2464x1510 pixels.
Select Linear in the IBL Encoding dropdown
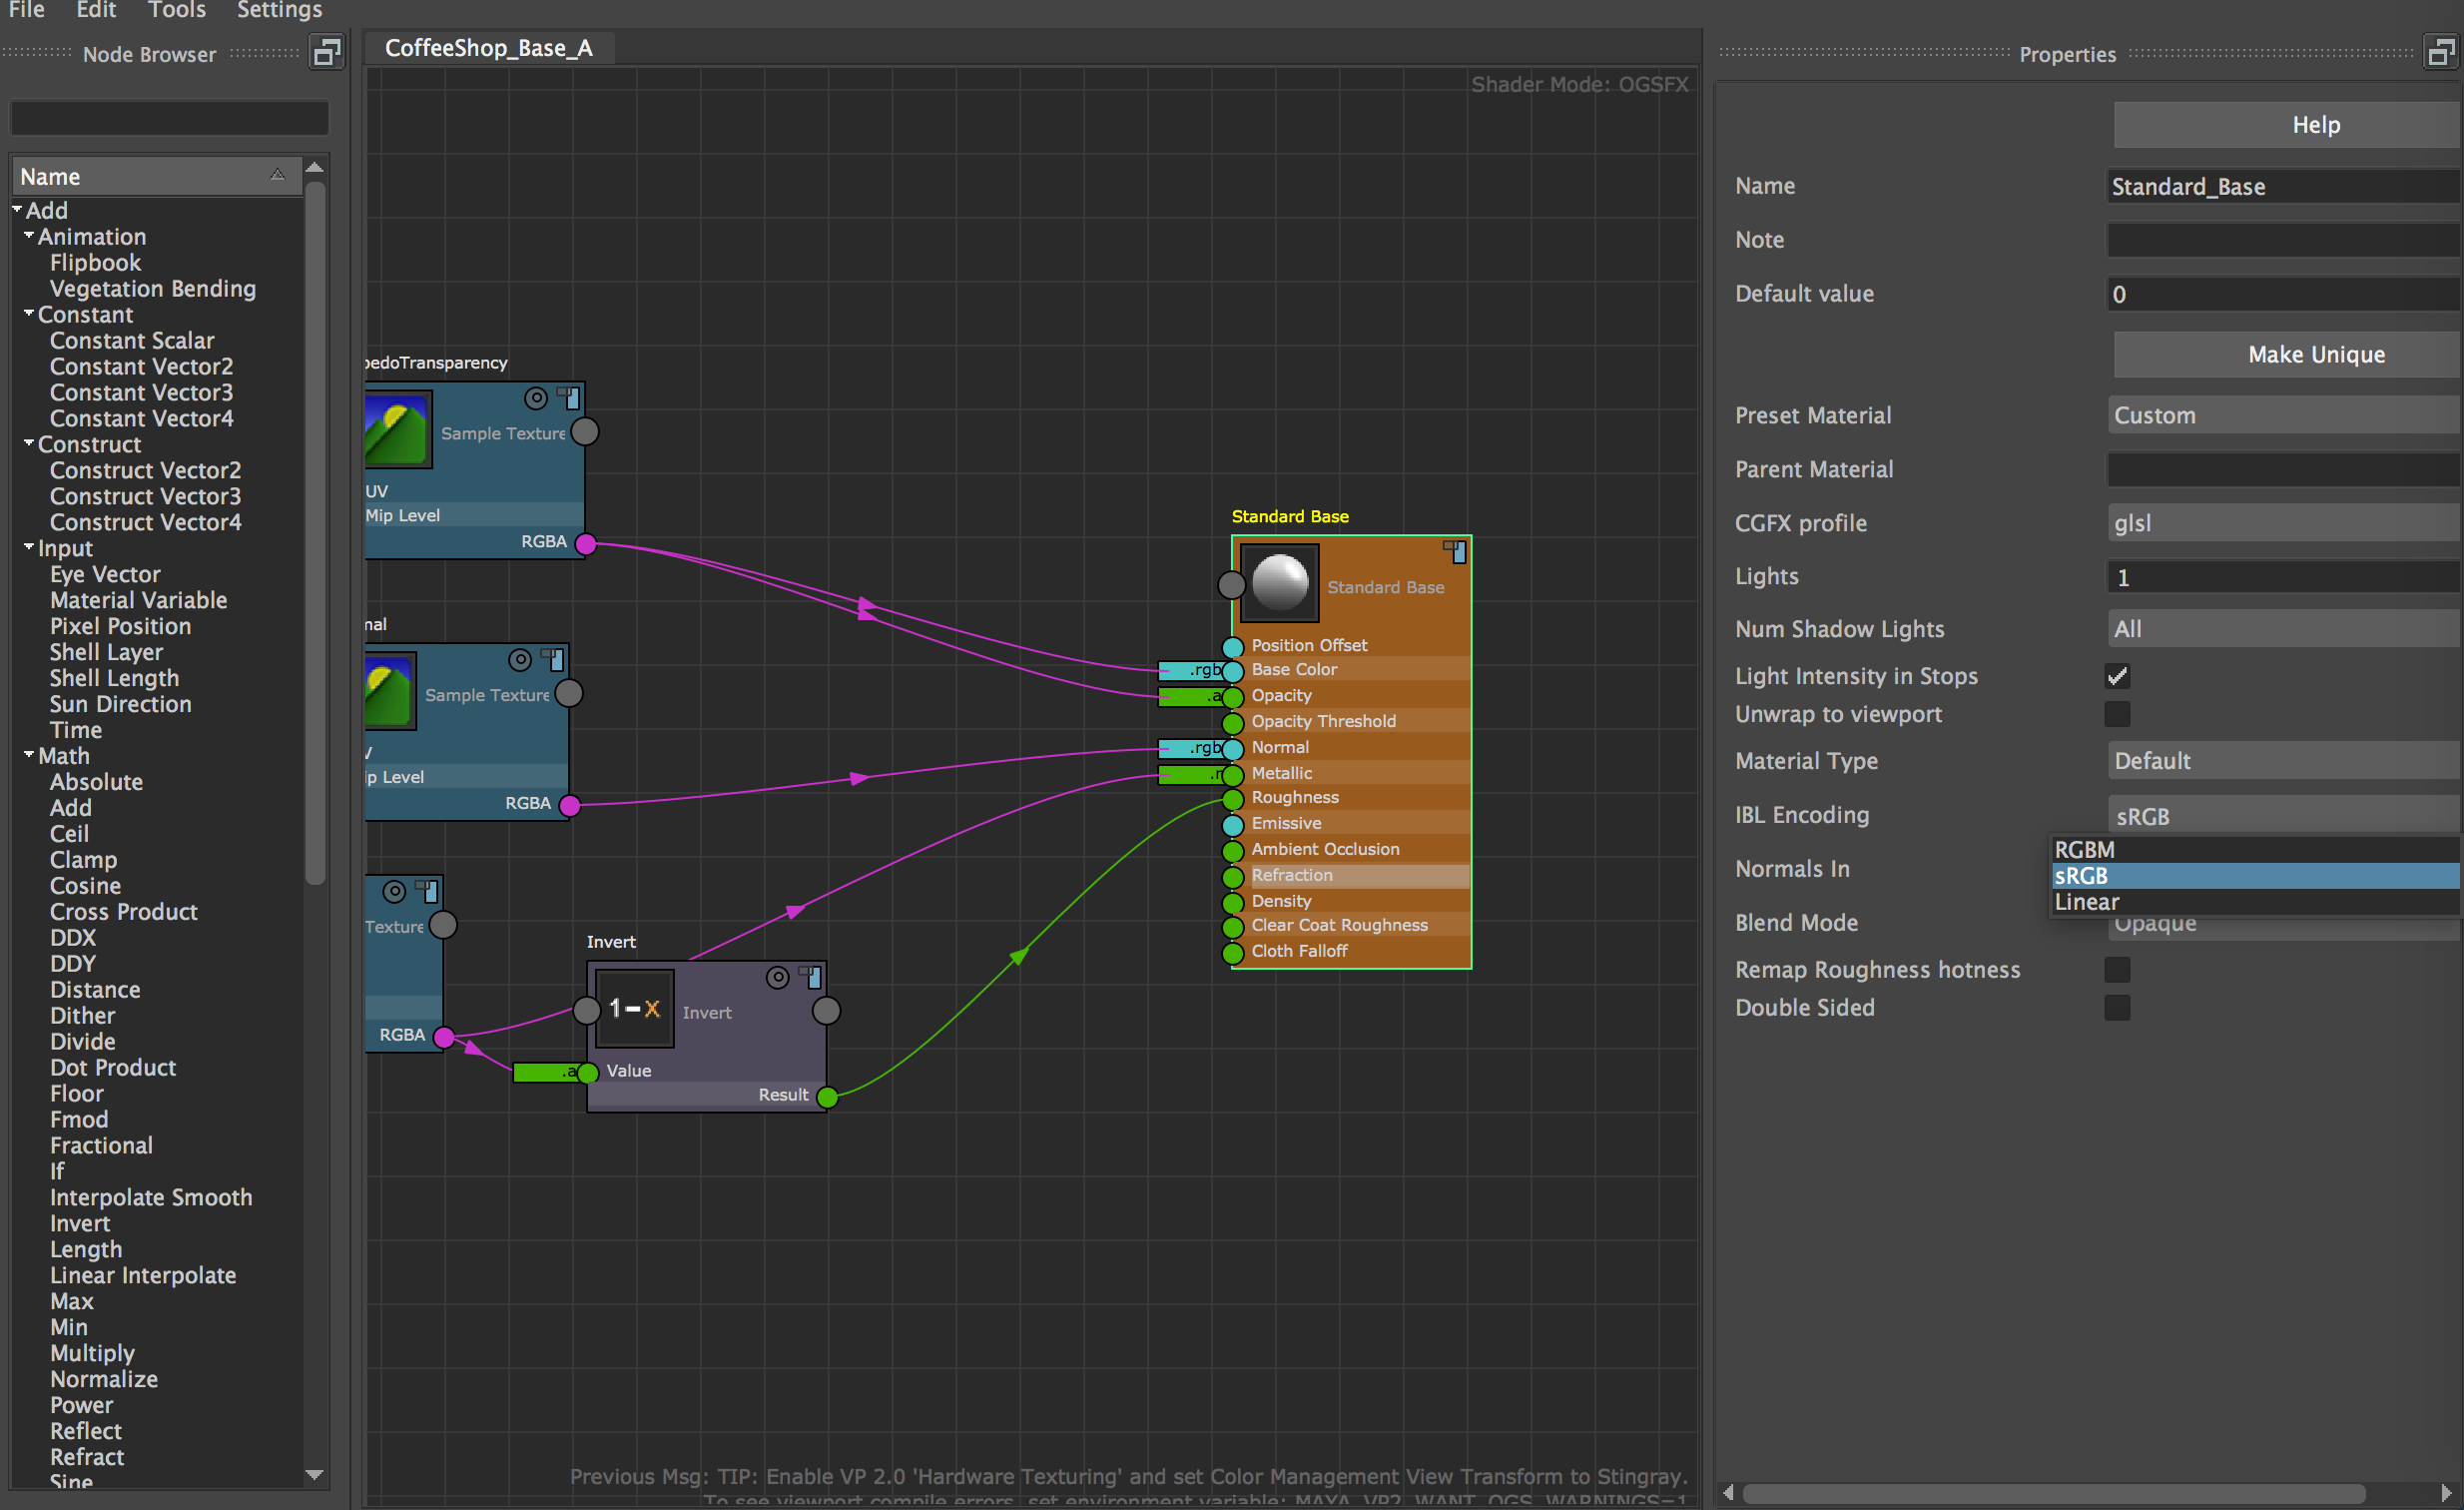pos(2086,901)
